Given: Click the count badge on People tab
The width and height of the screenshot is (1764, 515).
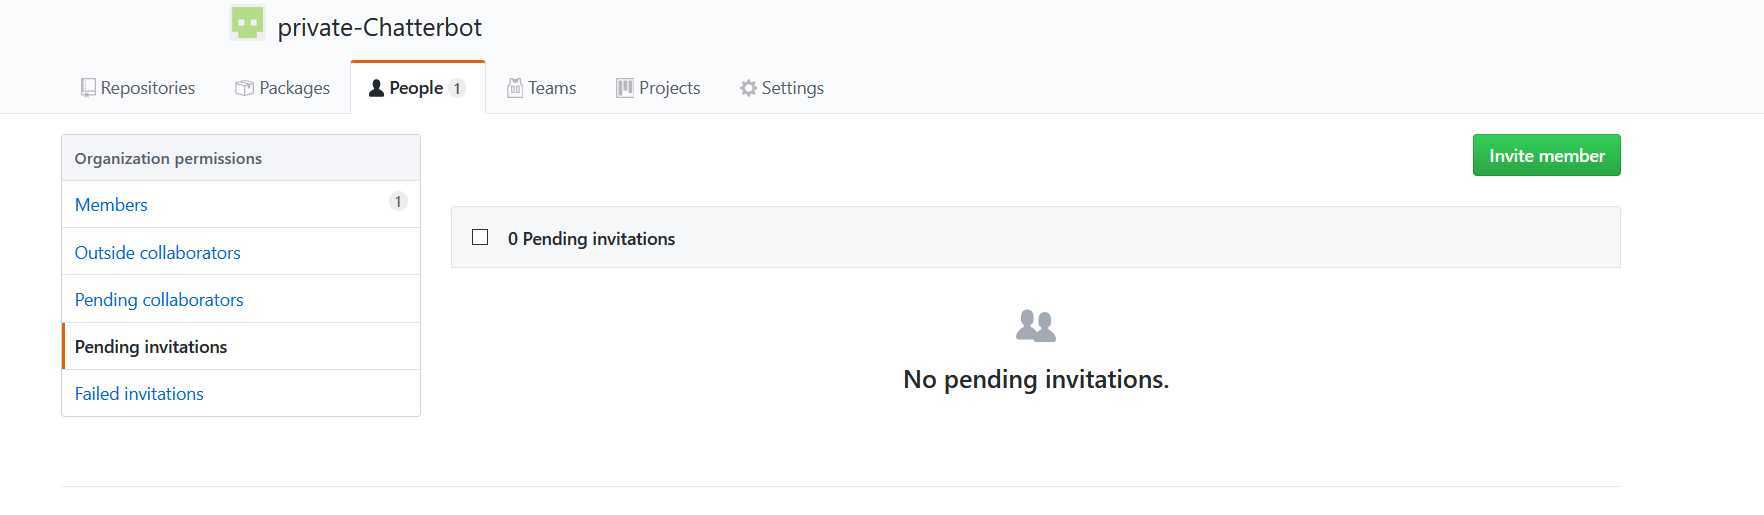Looking at the screenshot, I should [457, 88].
